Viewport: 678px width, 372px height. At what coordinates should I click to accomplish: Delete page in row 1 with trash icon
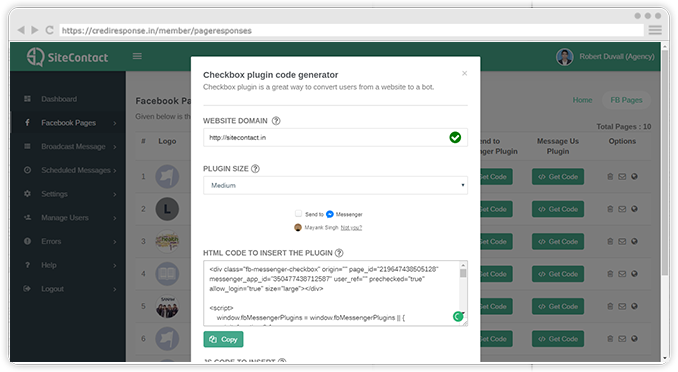(x=610, y=176)
